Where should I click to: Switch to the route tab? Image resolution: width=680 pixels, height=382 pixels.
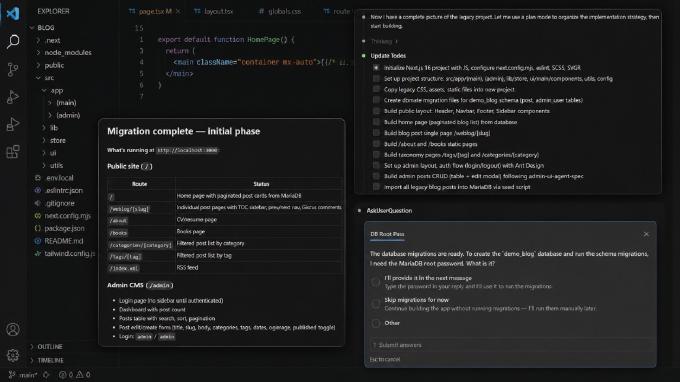tap(337, 12)
